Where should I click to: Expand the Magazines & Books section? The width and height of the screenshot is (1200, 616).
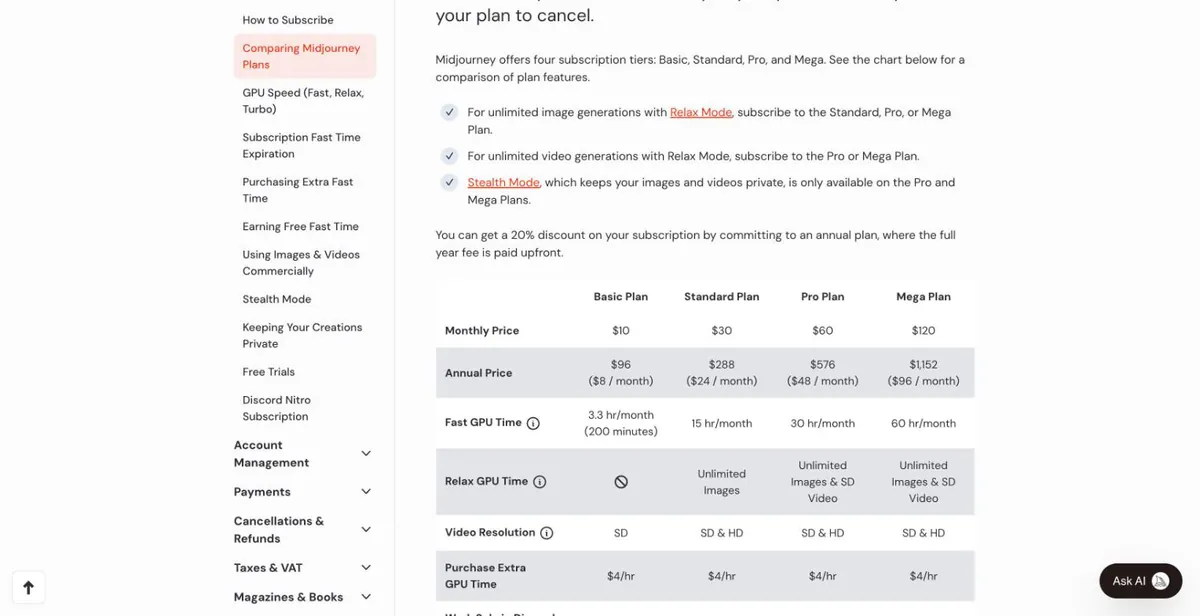303,597
